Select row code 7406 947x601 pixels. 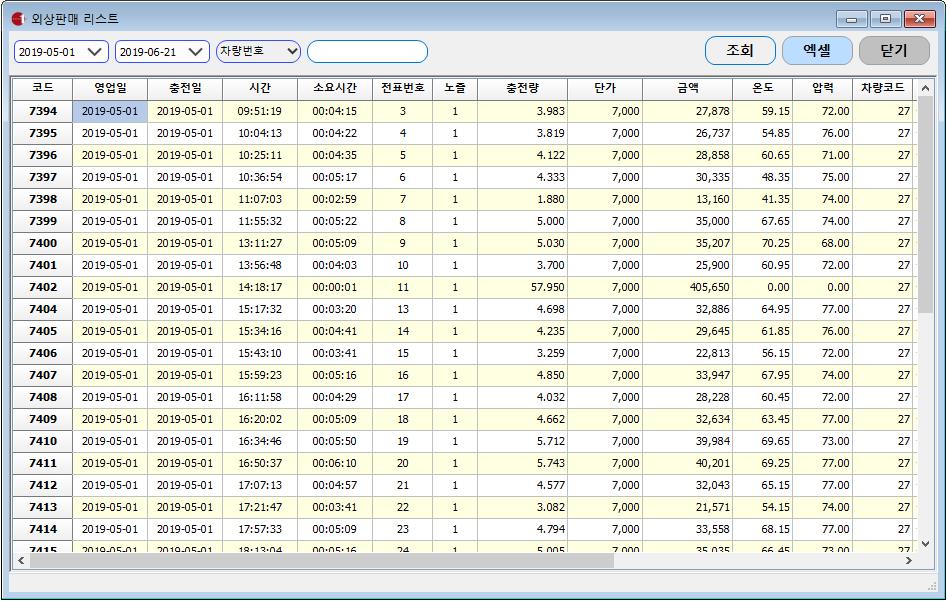pos(43,353)
